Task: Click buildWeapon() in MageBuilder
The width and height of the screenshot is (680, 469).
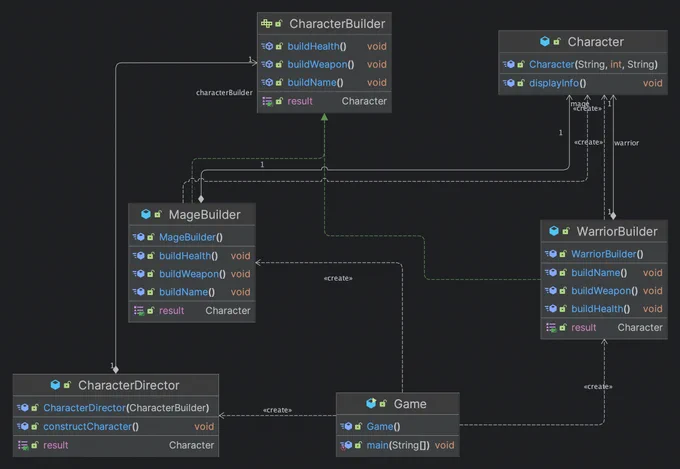Action: pyautogui.click(x=192, y=274)
